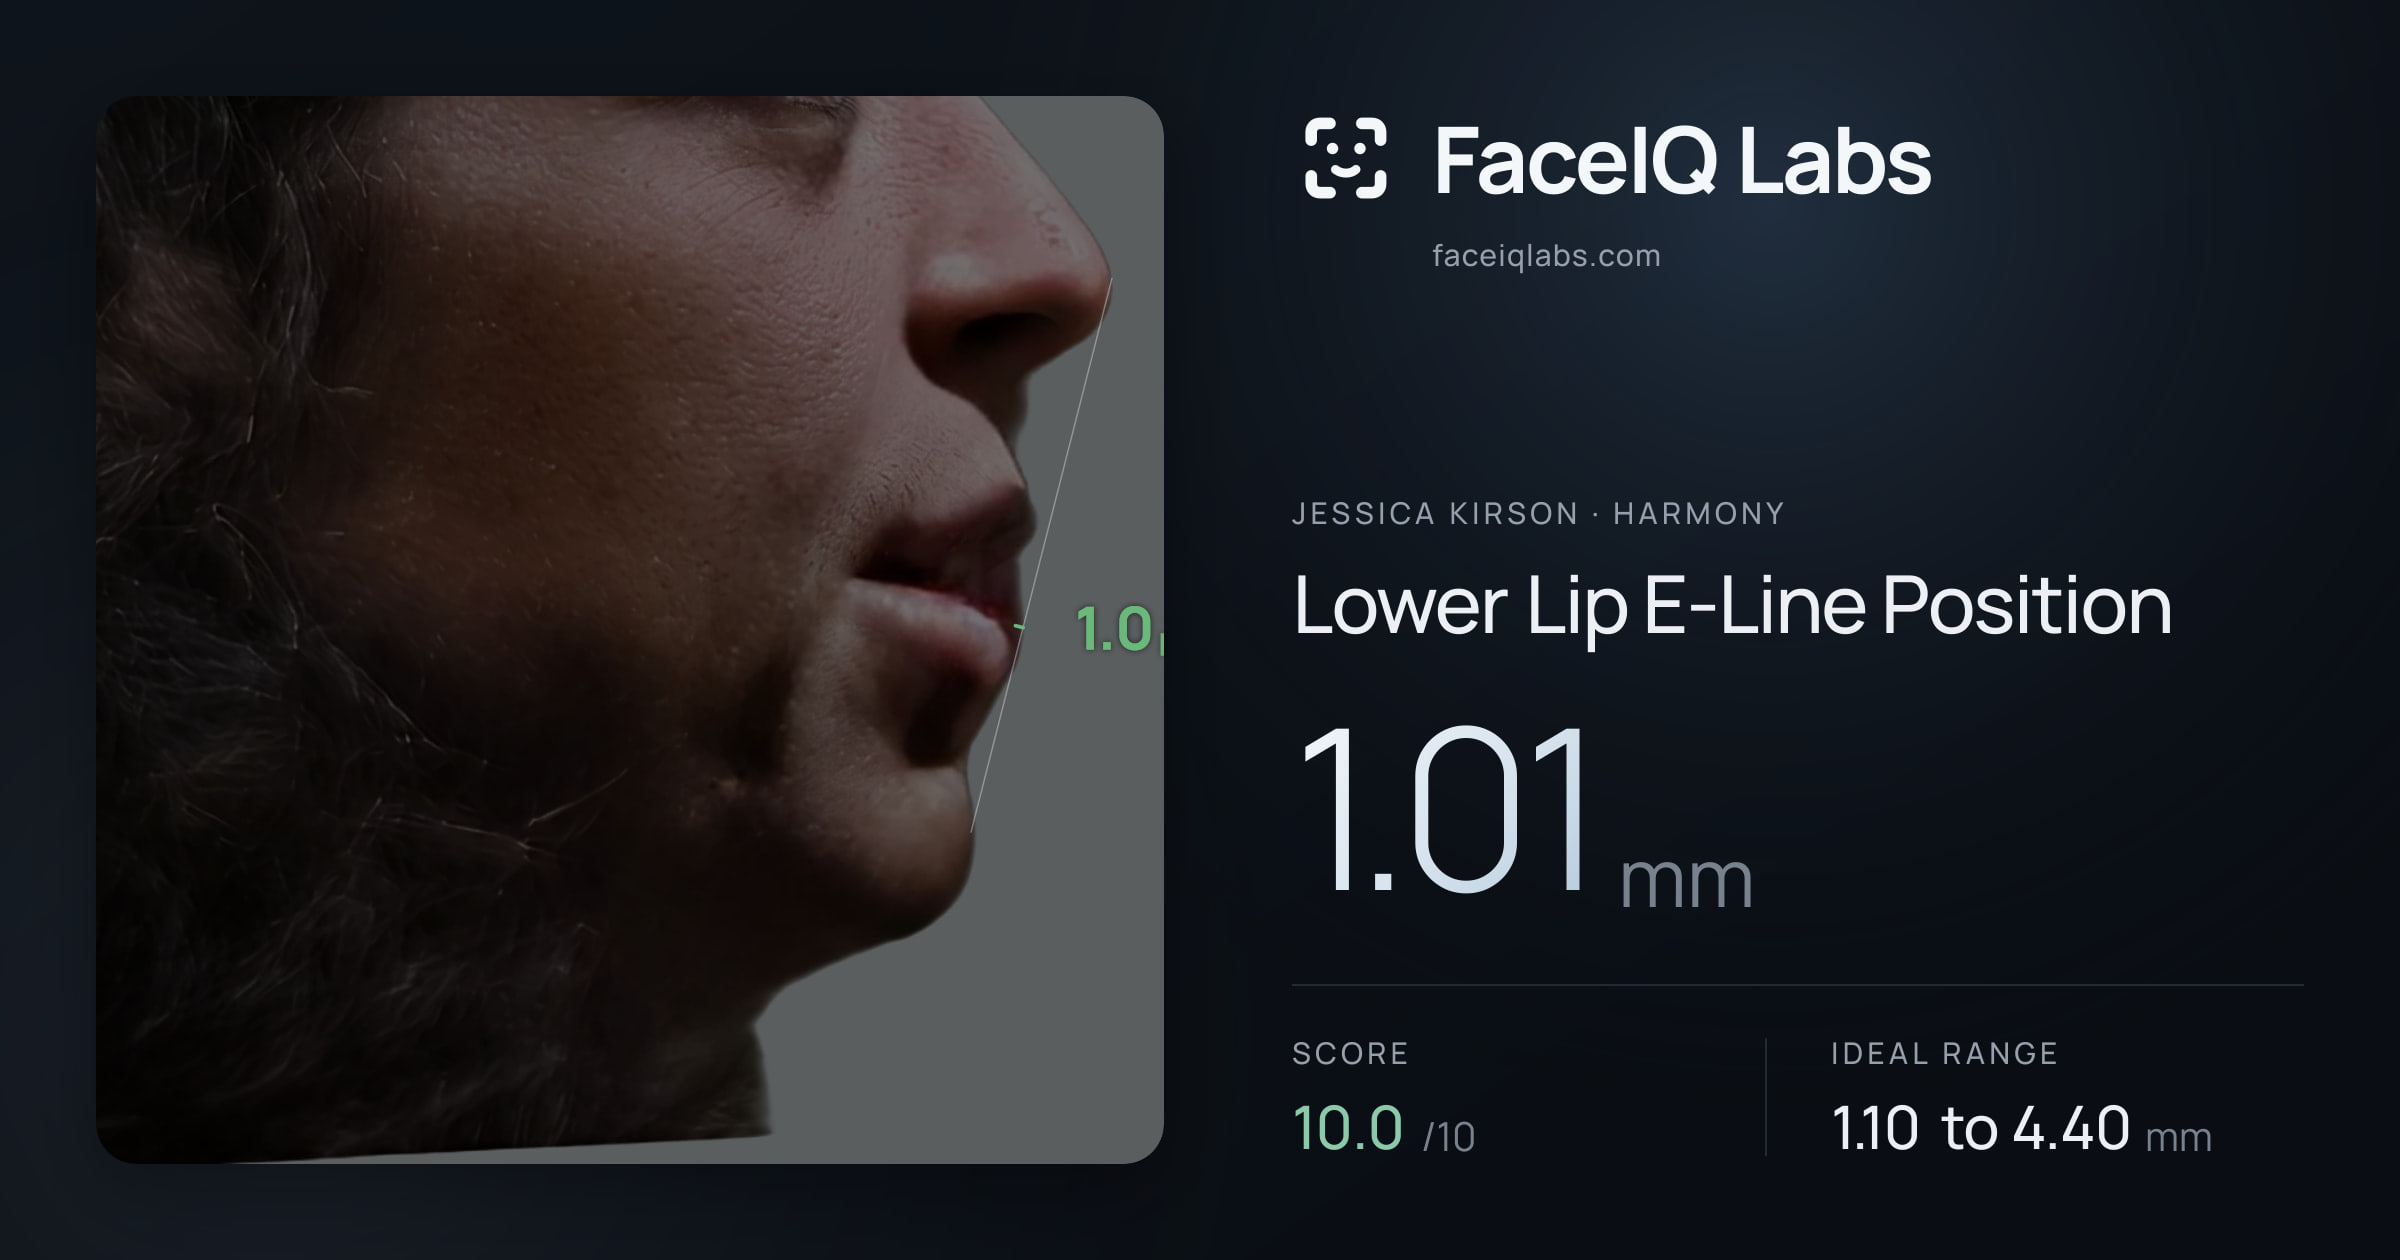Click the chin point at bottom of E-line
2400x1260 pixels.
click(x=972, y=829)
